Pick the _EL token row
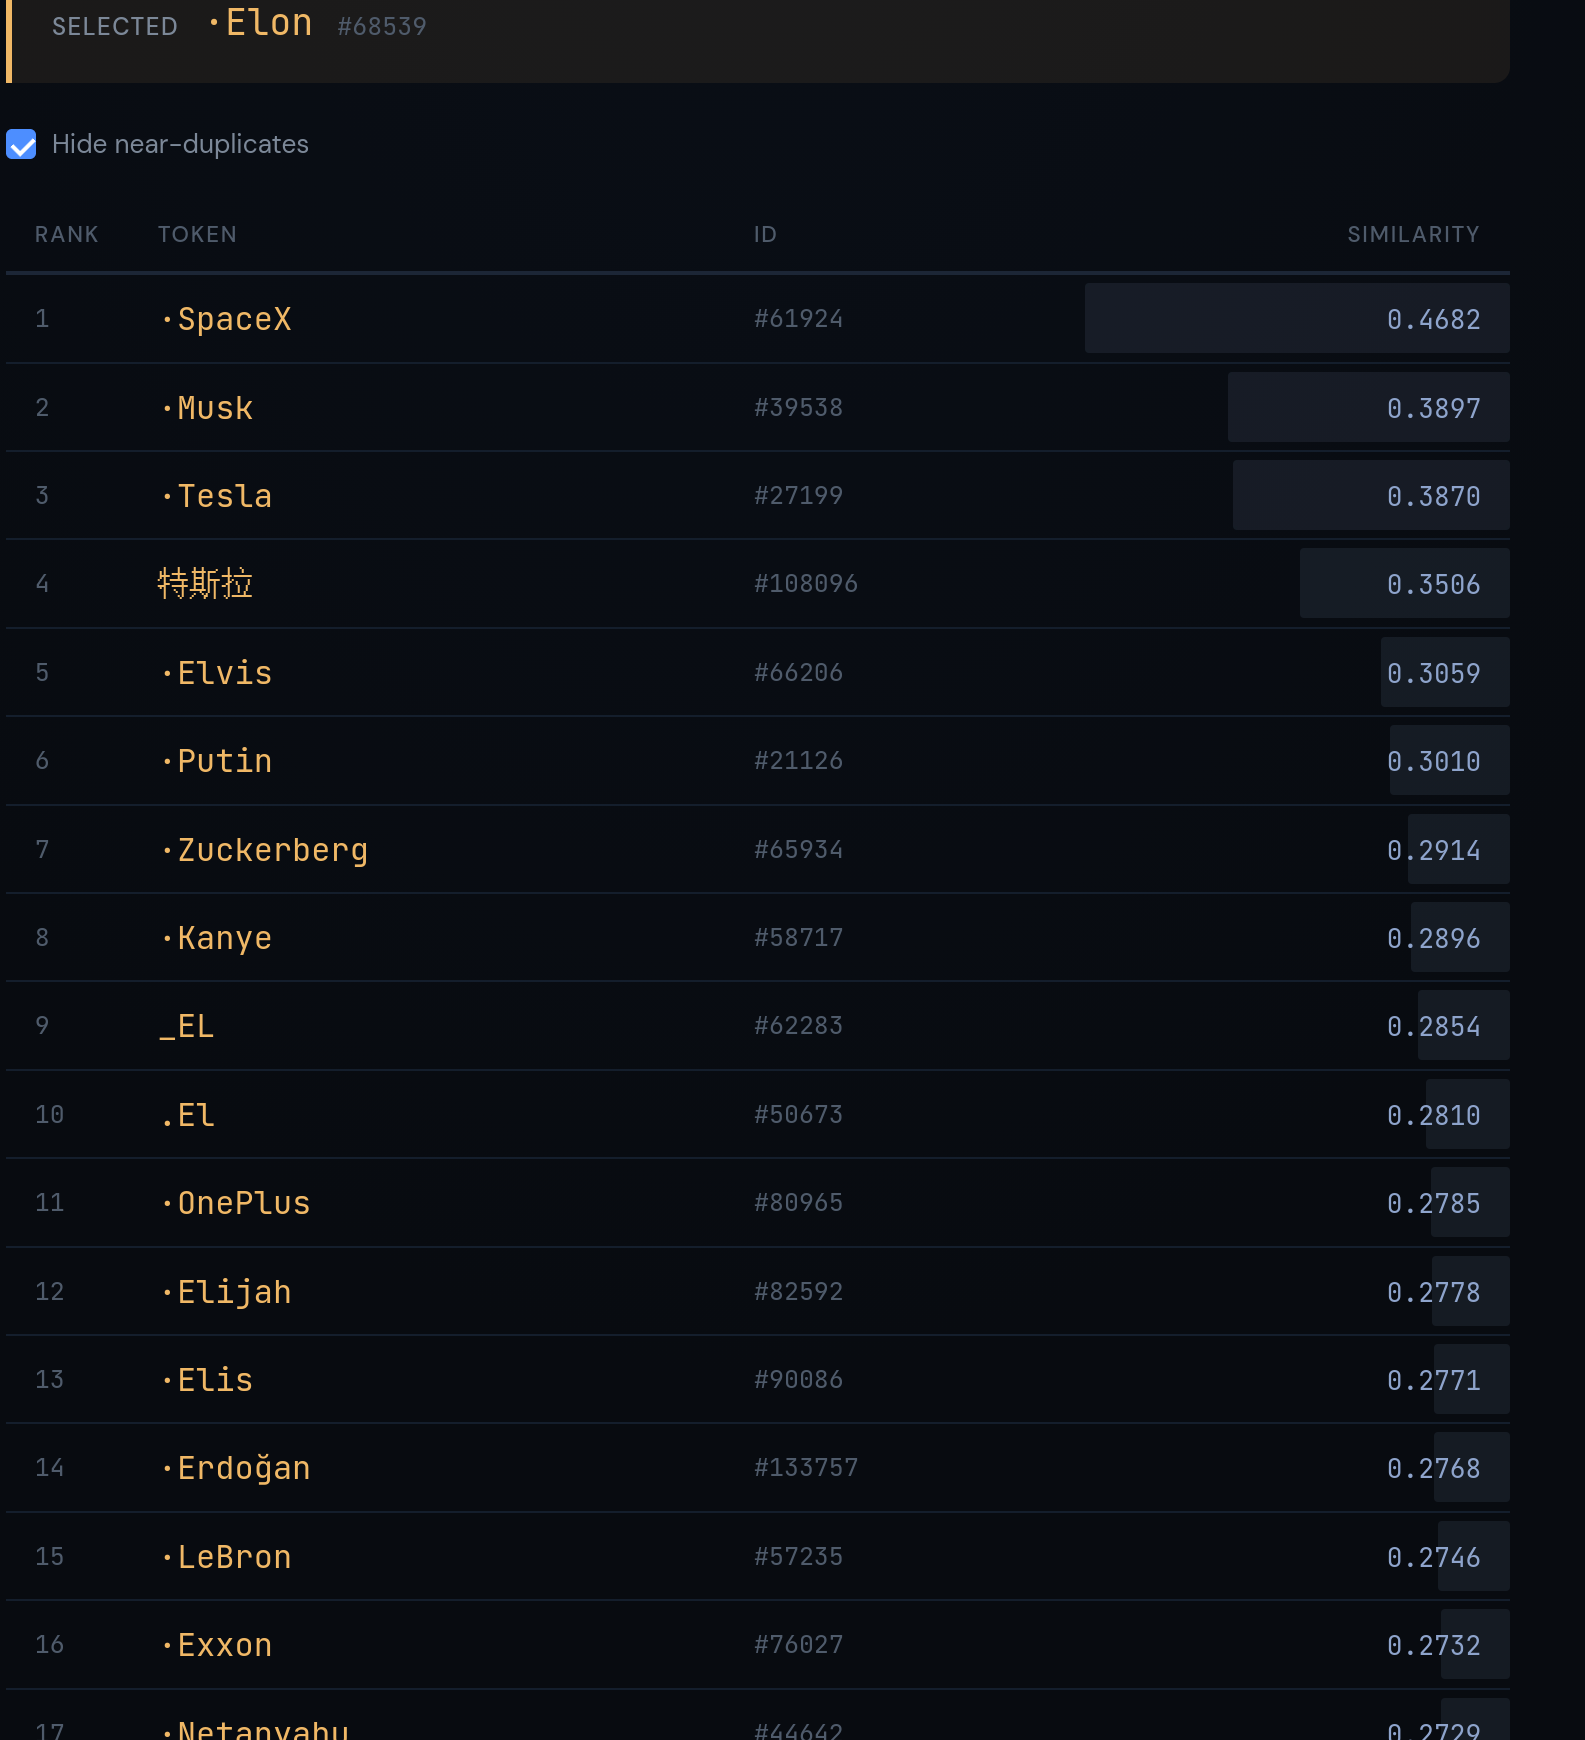This screenshot has height=1740, width=1585. tap(187, 1026)
